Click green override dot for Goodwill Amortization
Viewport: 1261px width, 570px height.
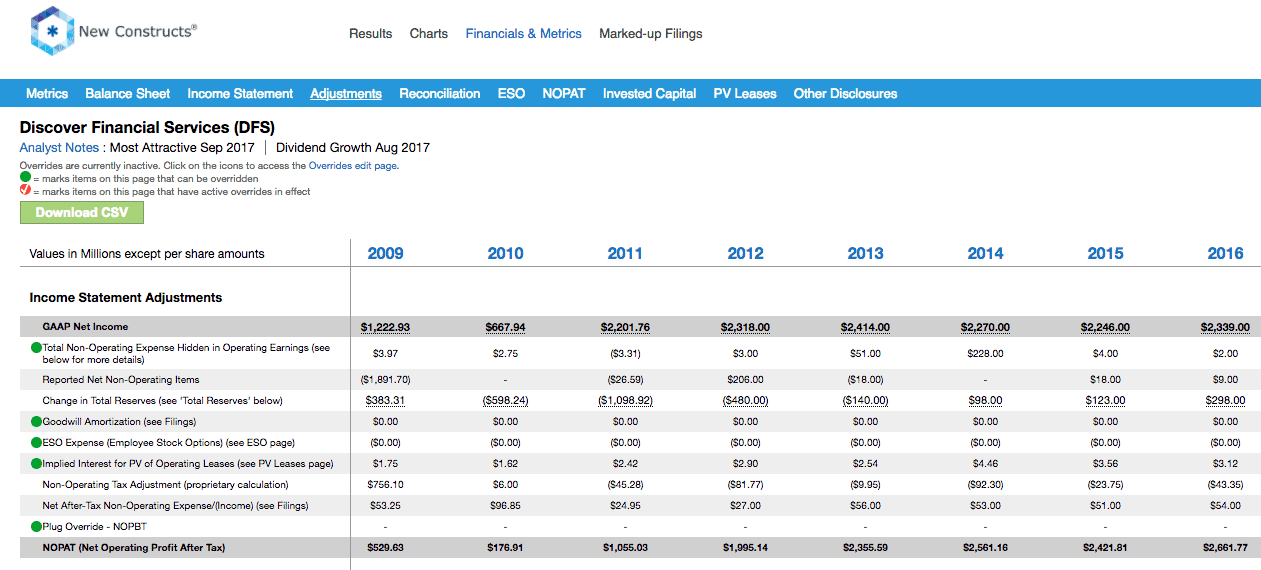click(x=36, y=422)
